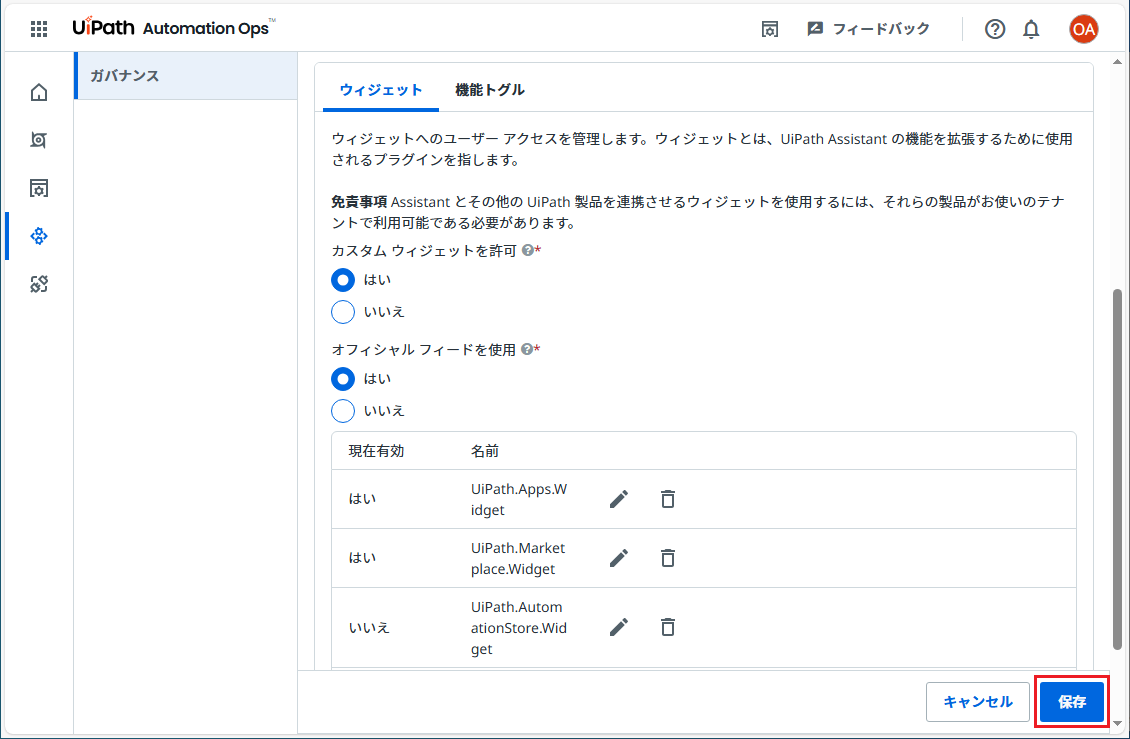The height and width of the screenshot is (739, 1130).
Task: Open the OA user avatar menu
Action: tap(1083, 29)
